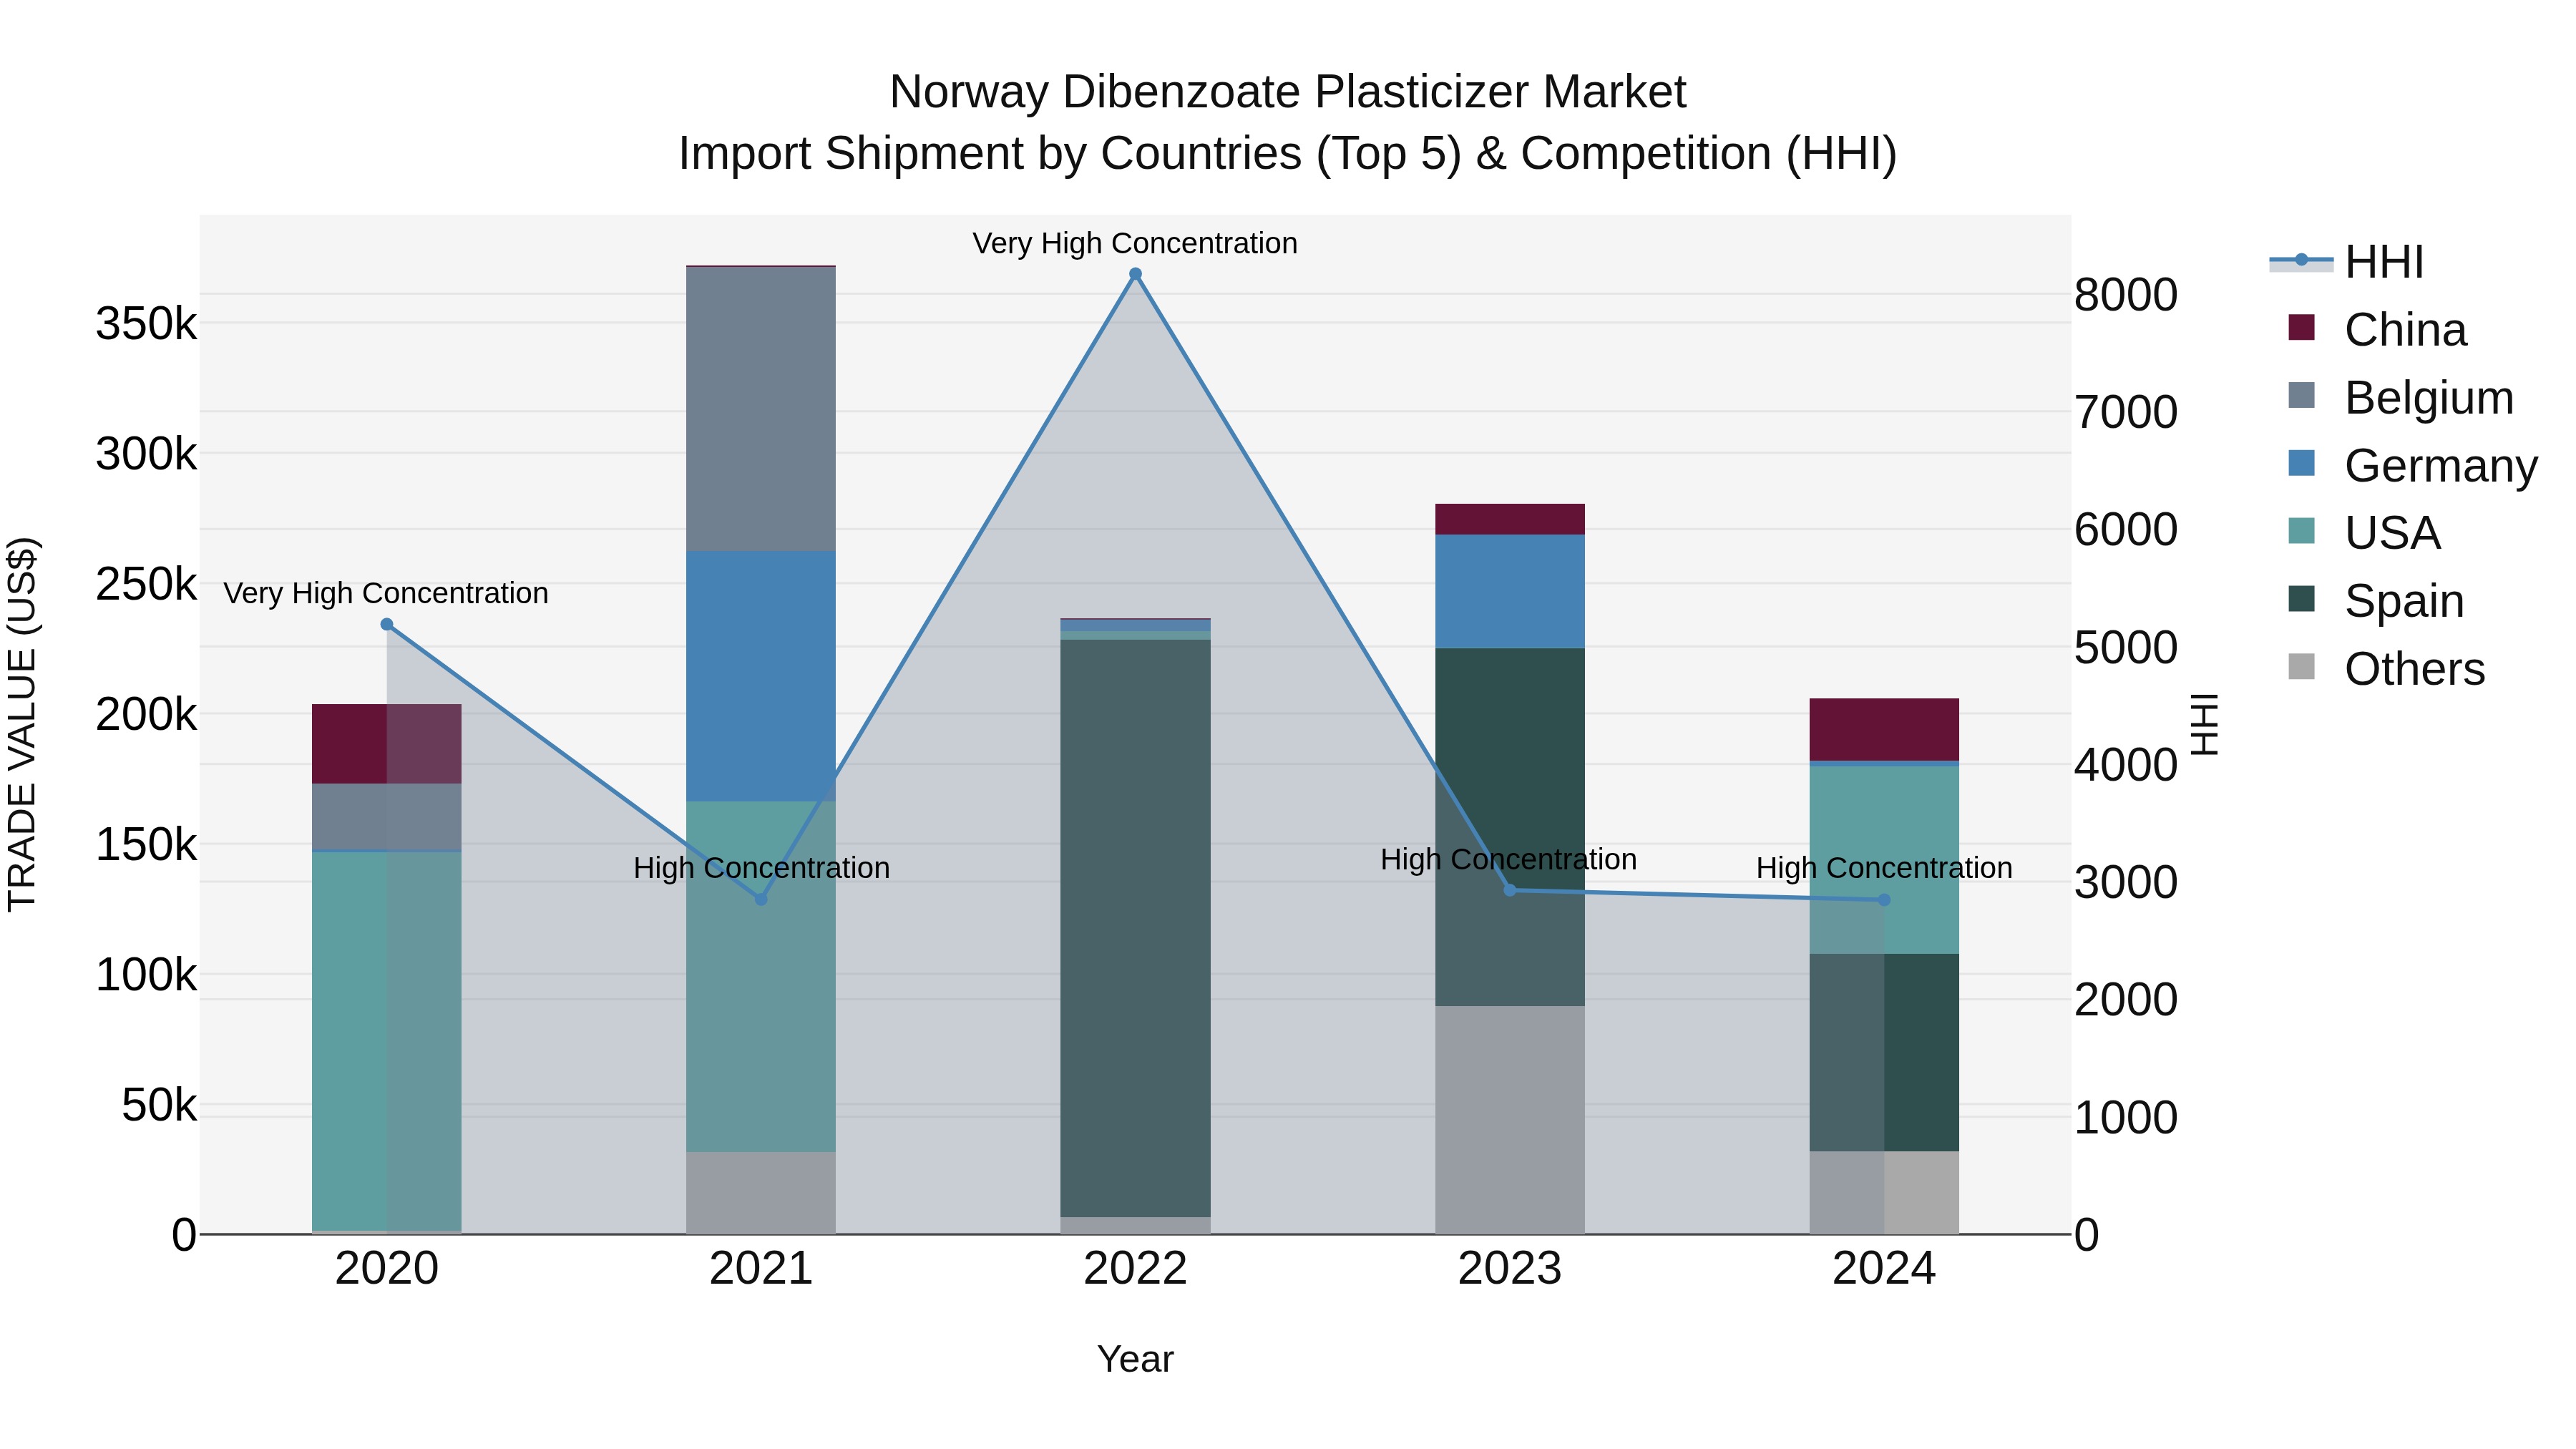Click the 8000 right axis tick
The width and height of the screenshot is (2576, 1449).
coord(2126,295)
